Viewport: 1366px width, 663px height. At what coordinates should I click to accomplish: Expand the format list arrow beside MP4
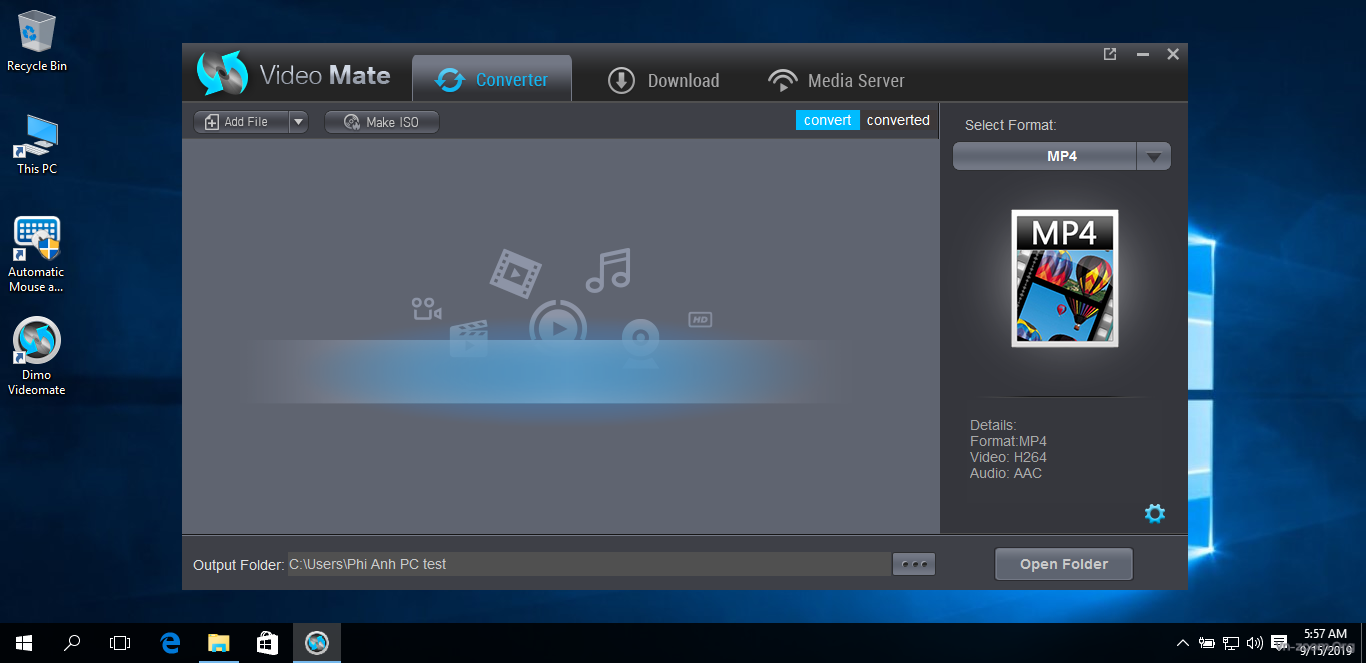click(1154, 156)
